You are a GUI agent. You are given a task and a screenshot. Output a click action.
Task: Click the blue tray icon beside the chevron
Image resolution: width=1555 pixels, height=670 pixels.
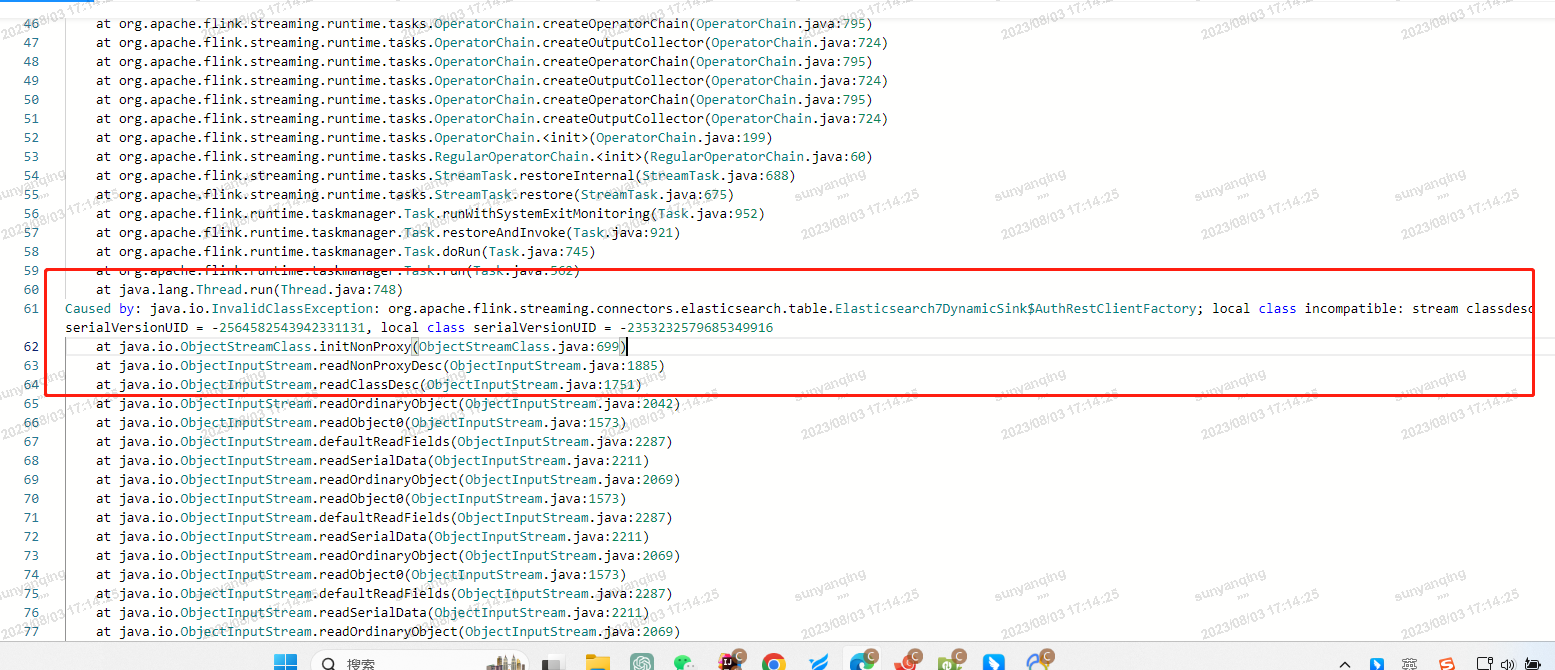1377,664
